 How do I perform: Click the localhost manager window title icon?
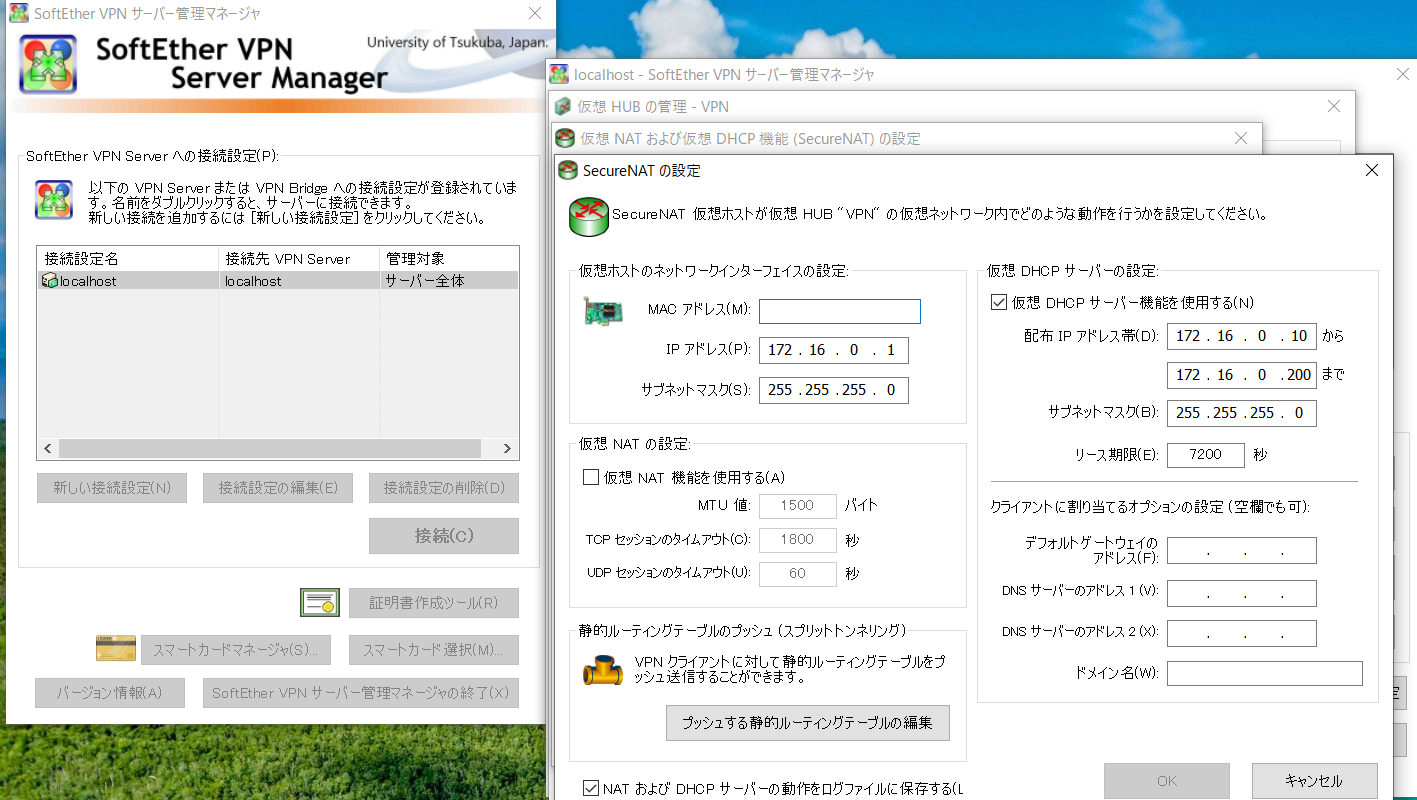point(559,74)
